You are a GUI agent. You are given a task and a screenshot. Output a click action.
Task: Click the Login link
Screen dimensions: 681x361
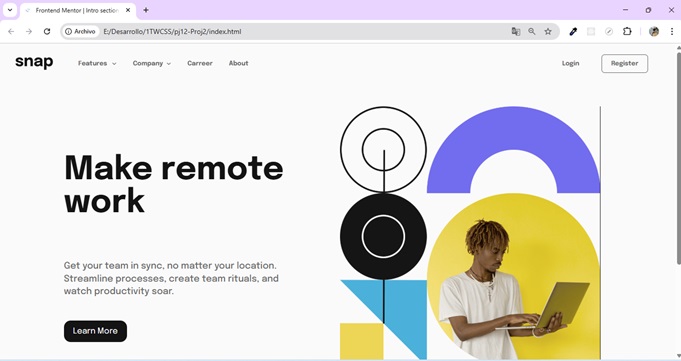[570, 63]
